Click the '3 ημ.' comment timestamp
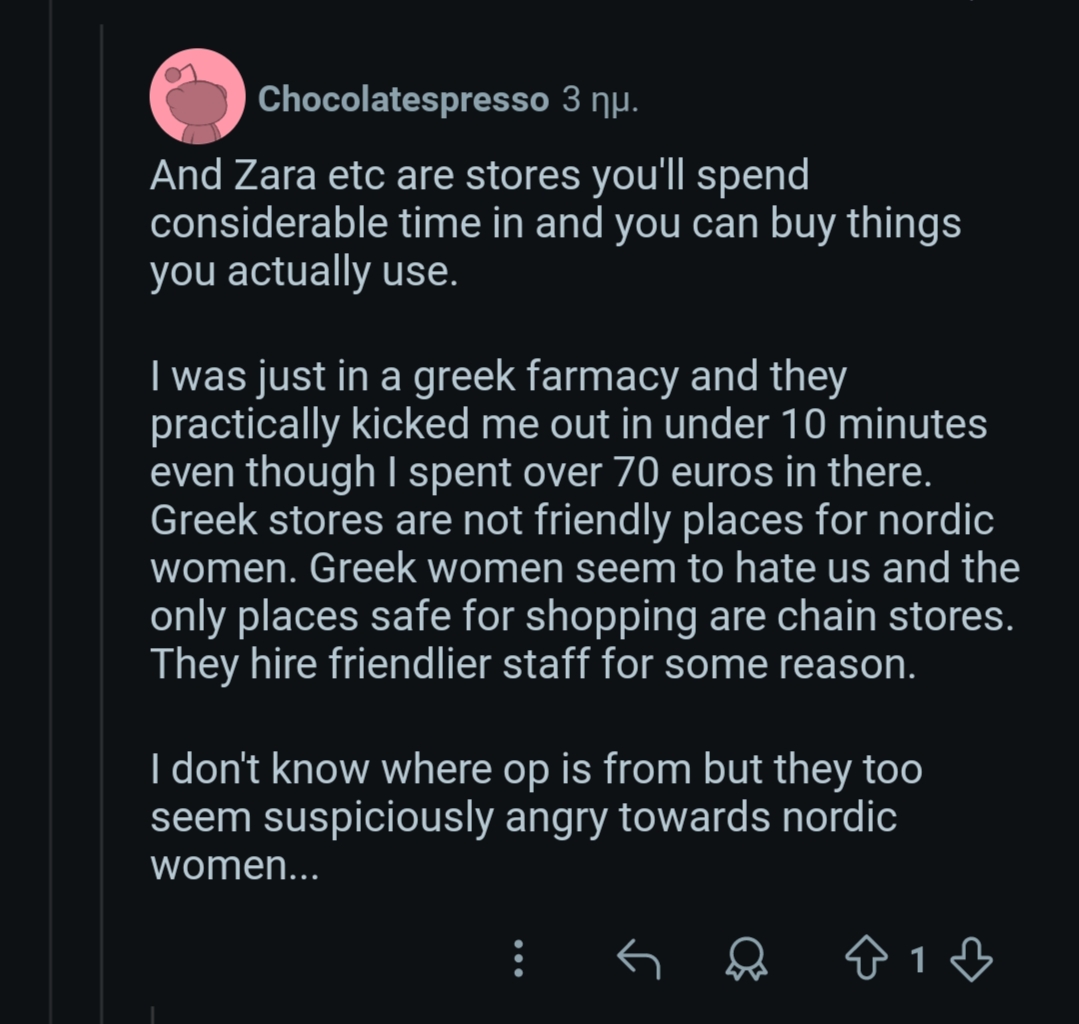Viewport: 1079px width, 1024px height. tap(599, 100)
